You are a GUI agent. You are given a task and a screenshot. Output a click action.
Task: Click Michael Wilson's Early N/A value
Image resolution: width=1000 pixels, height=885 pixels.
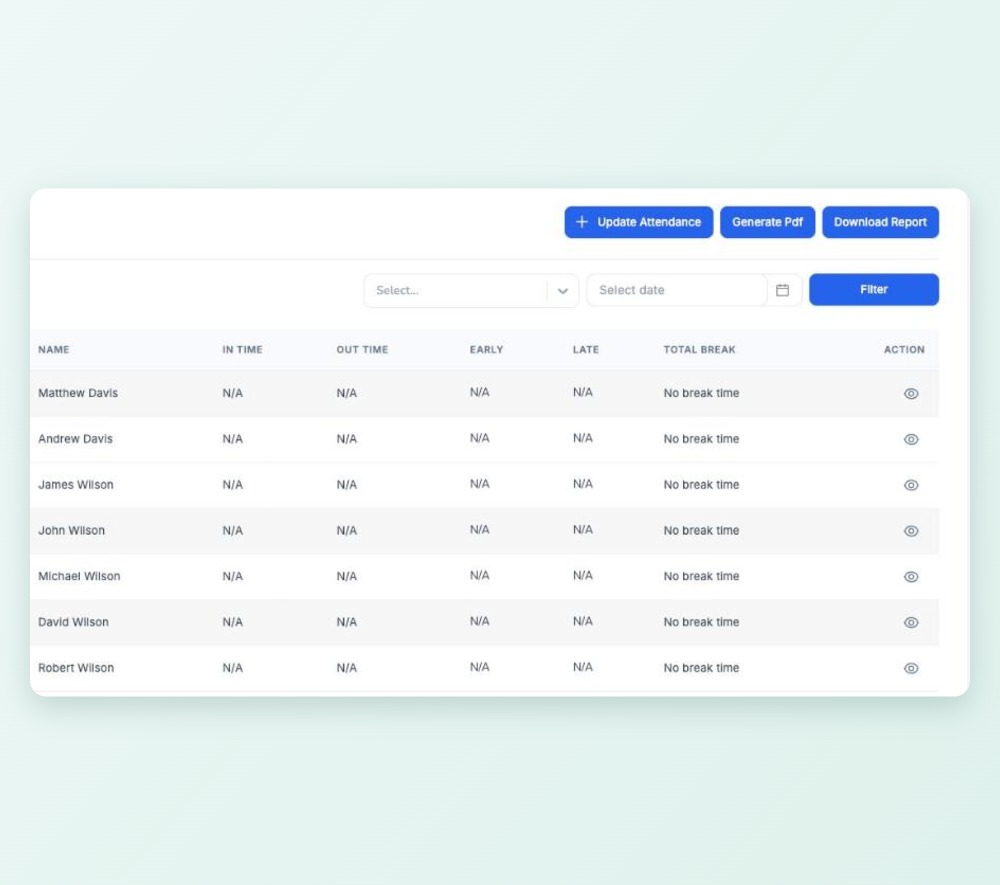(x=480, y=576)
